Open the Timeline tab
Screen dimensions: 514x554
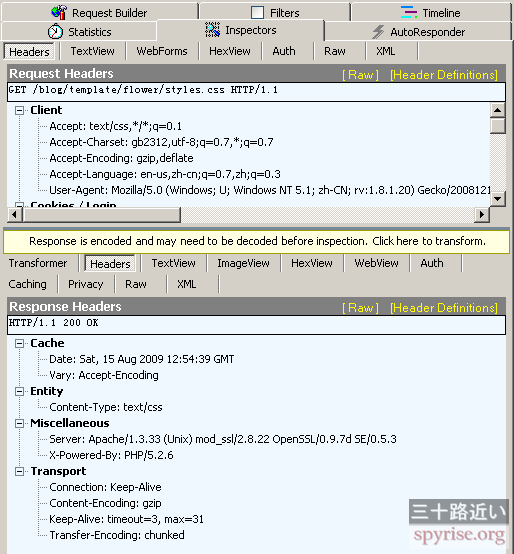pos(431,12)
